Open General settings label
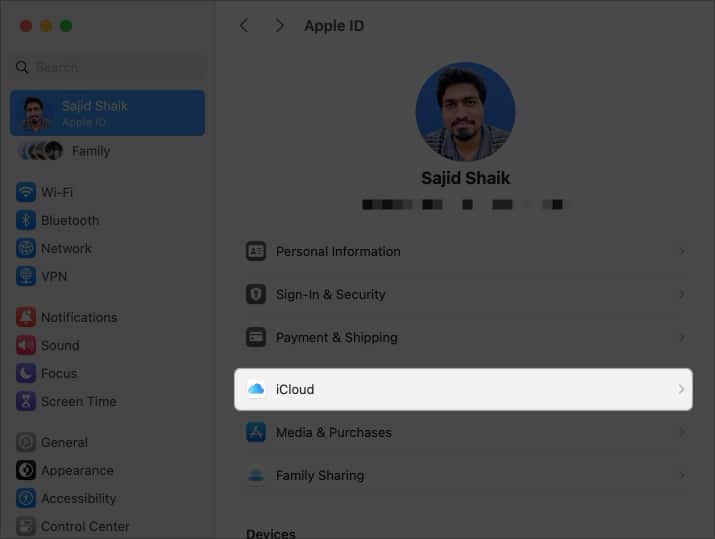This screenshot has width=715, height=539. pos(64,442)
